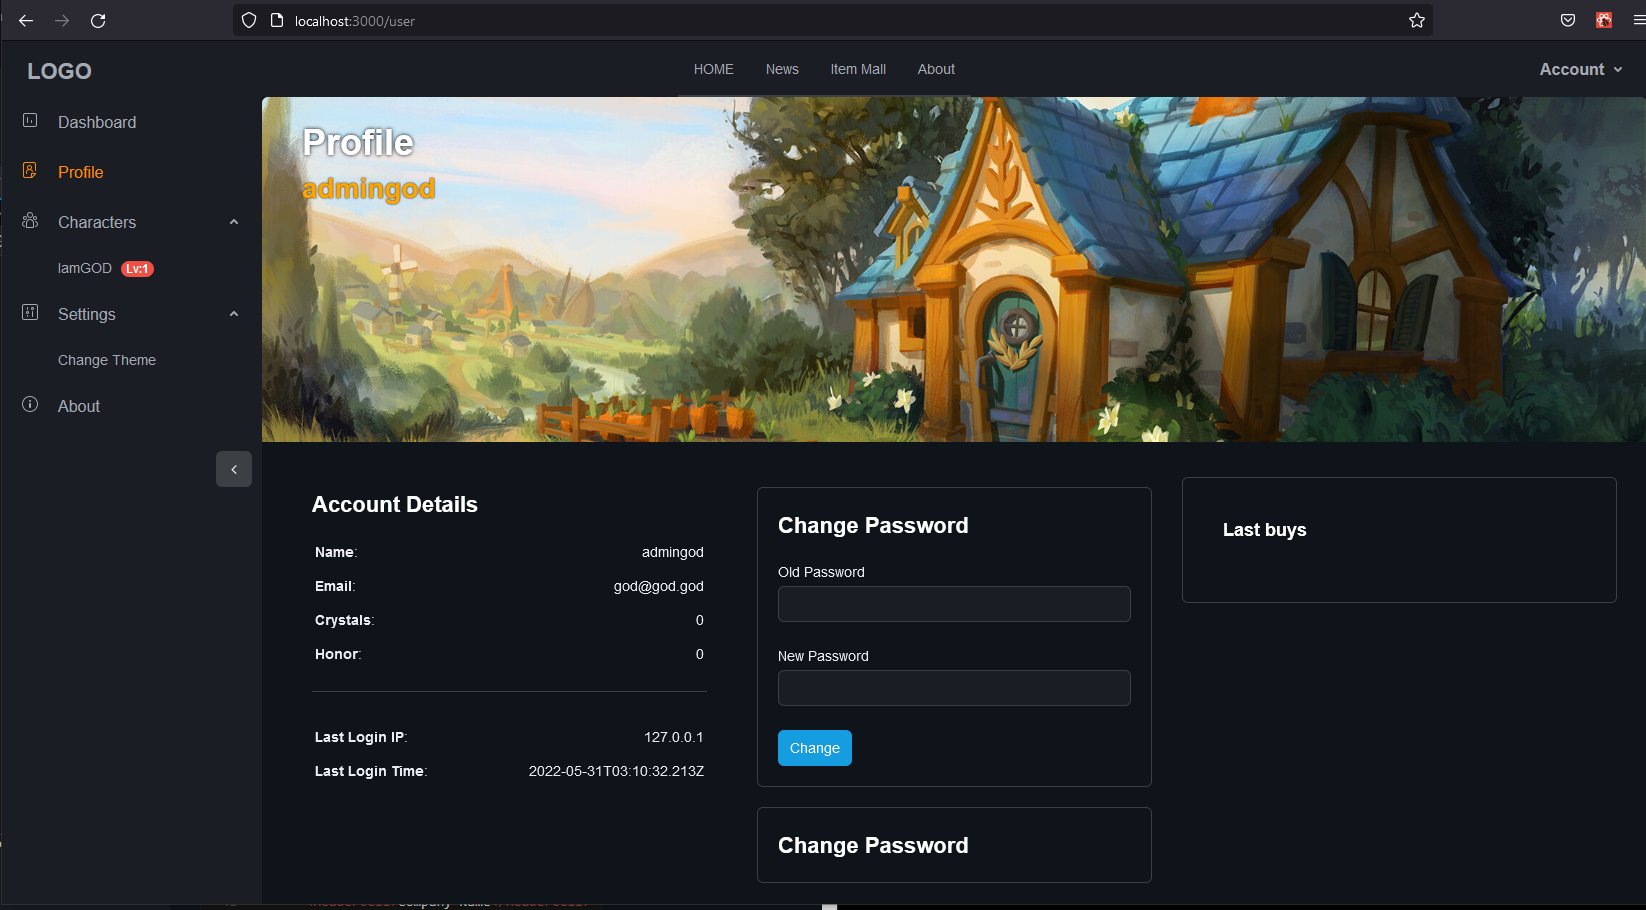Open Item Mall from navigation
The width and height of the screenshot is (1646, 910).
point(858,69)
